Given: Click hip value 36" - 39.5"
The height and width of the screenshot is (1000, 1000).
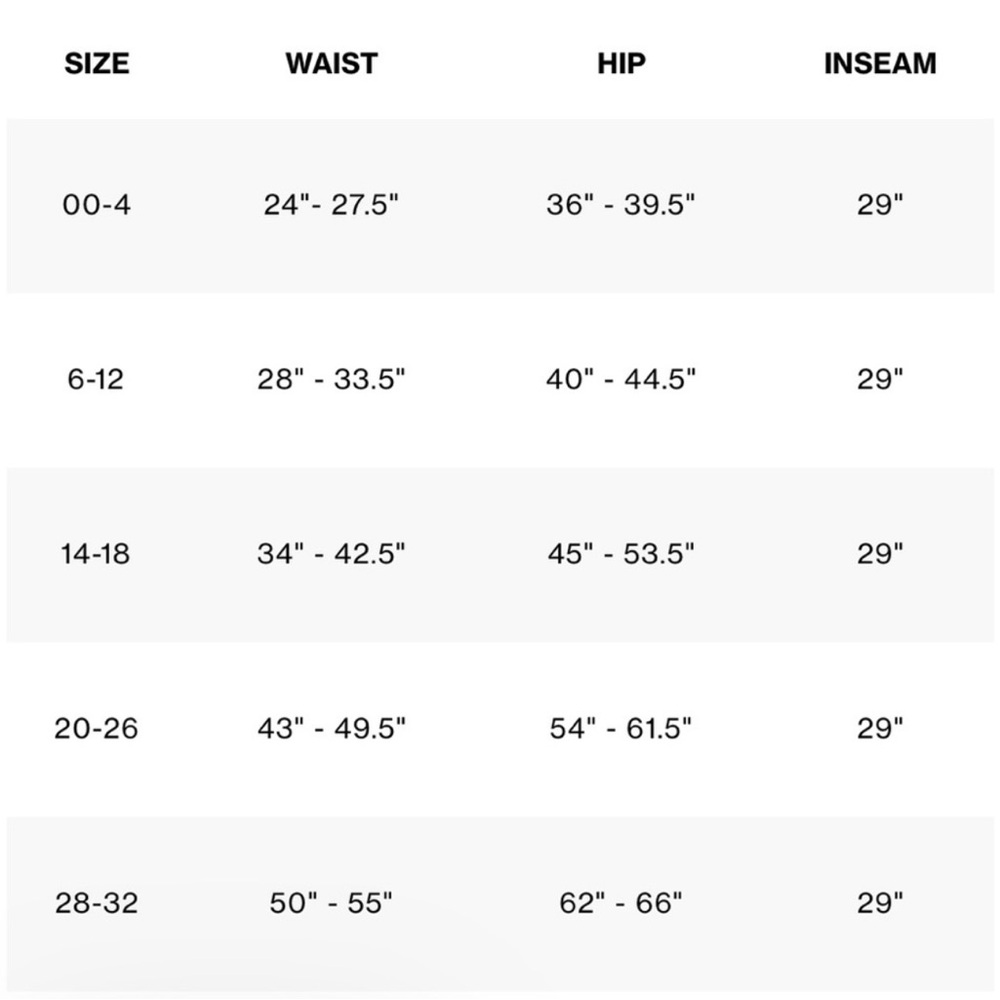Looking at the screenshot, I should (x=620, y=205).
